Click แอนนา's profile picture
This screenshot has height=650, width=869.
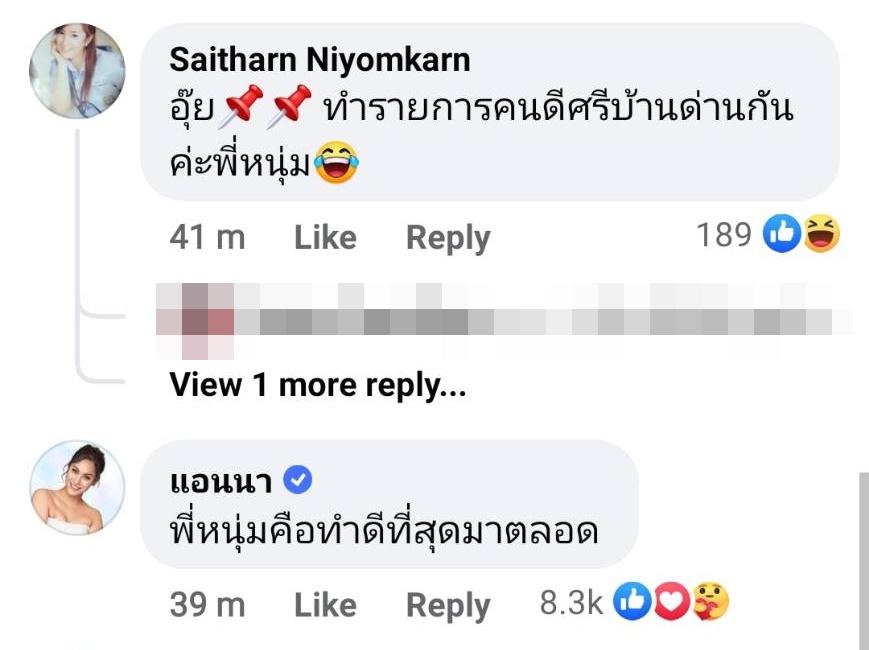(77, 487)
